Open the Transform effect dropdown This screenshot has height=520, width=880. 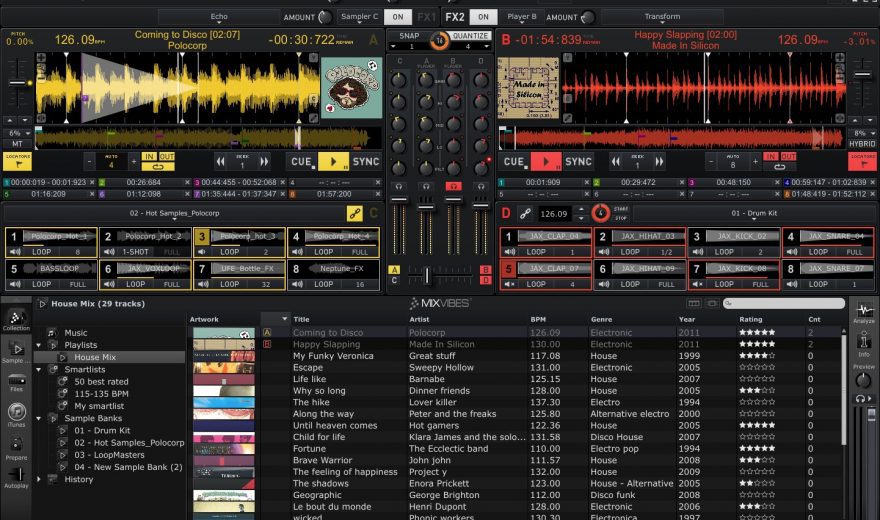(662, 17)
